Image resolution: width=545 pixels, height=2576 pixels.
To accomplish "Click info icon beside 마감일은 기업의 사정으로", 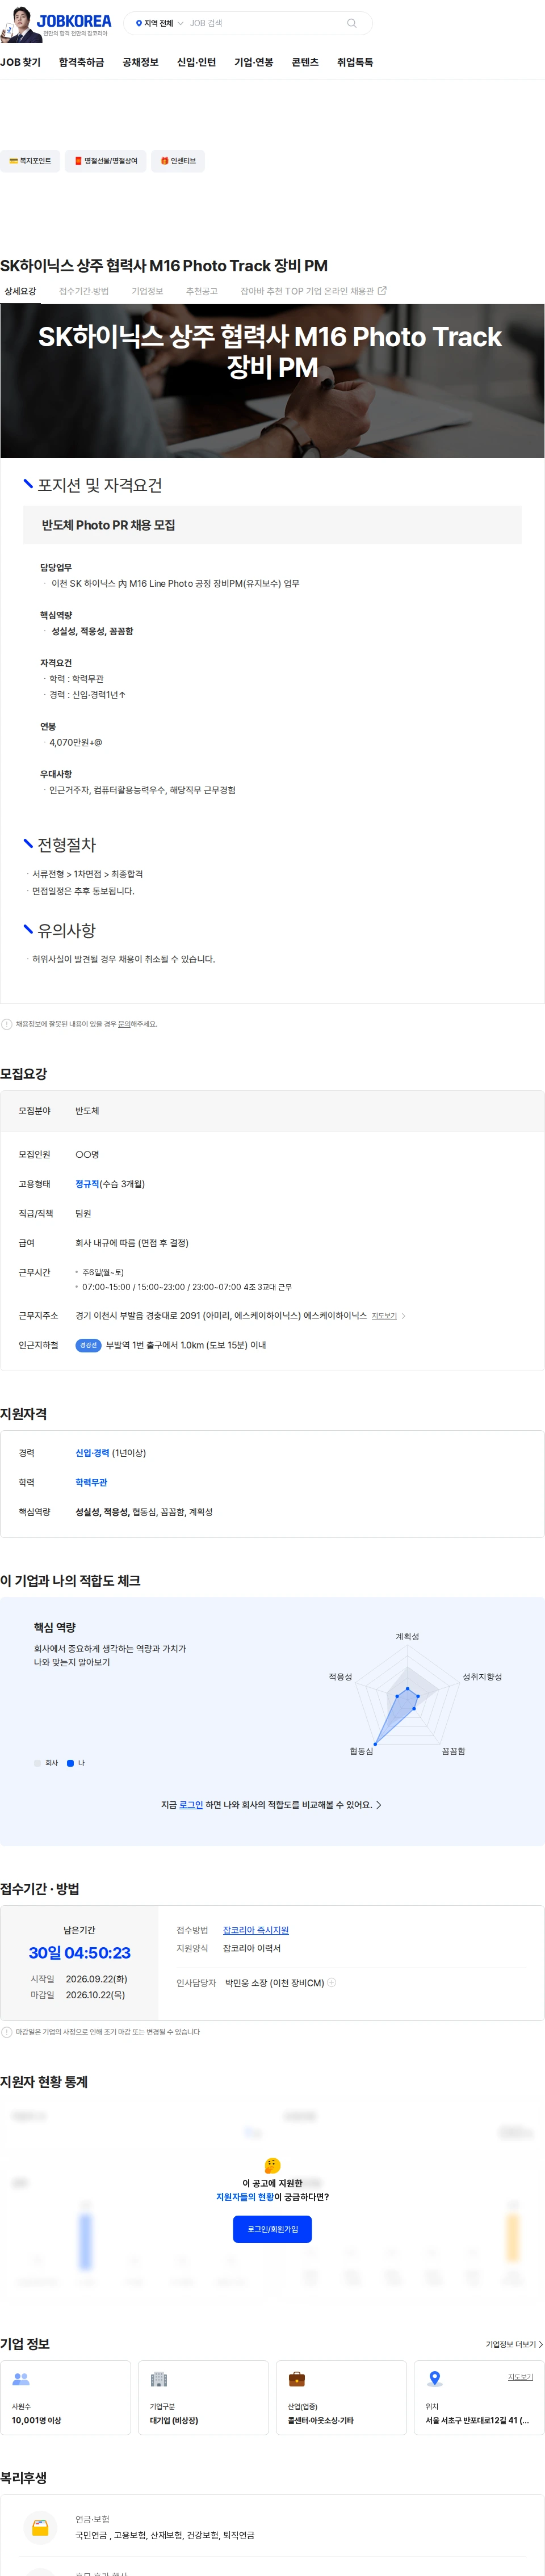I will point(7,2032).
